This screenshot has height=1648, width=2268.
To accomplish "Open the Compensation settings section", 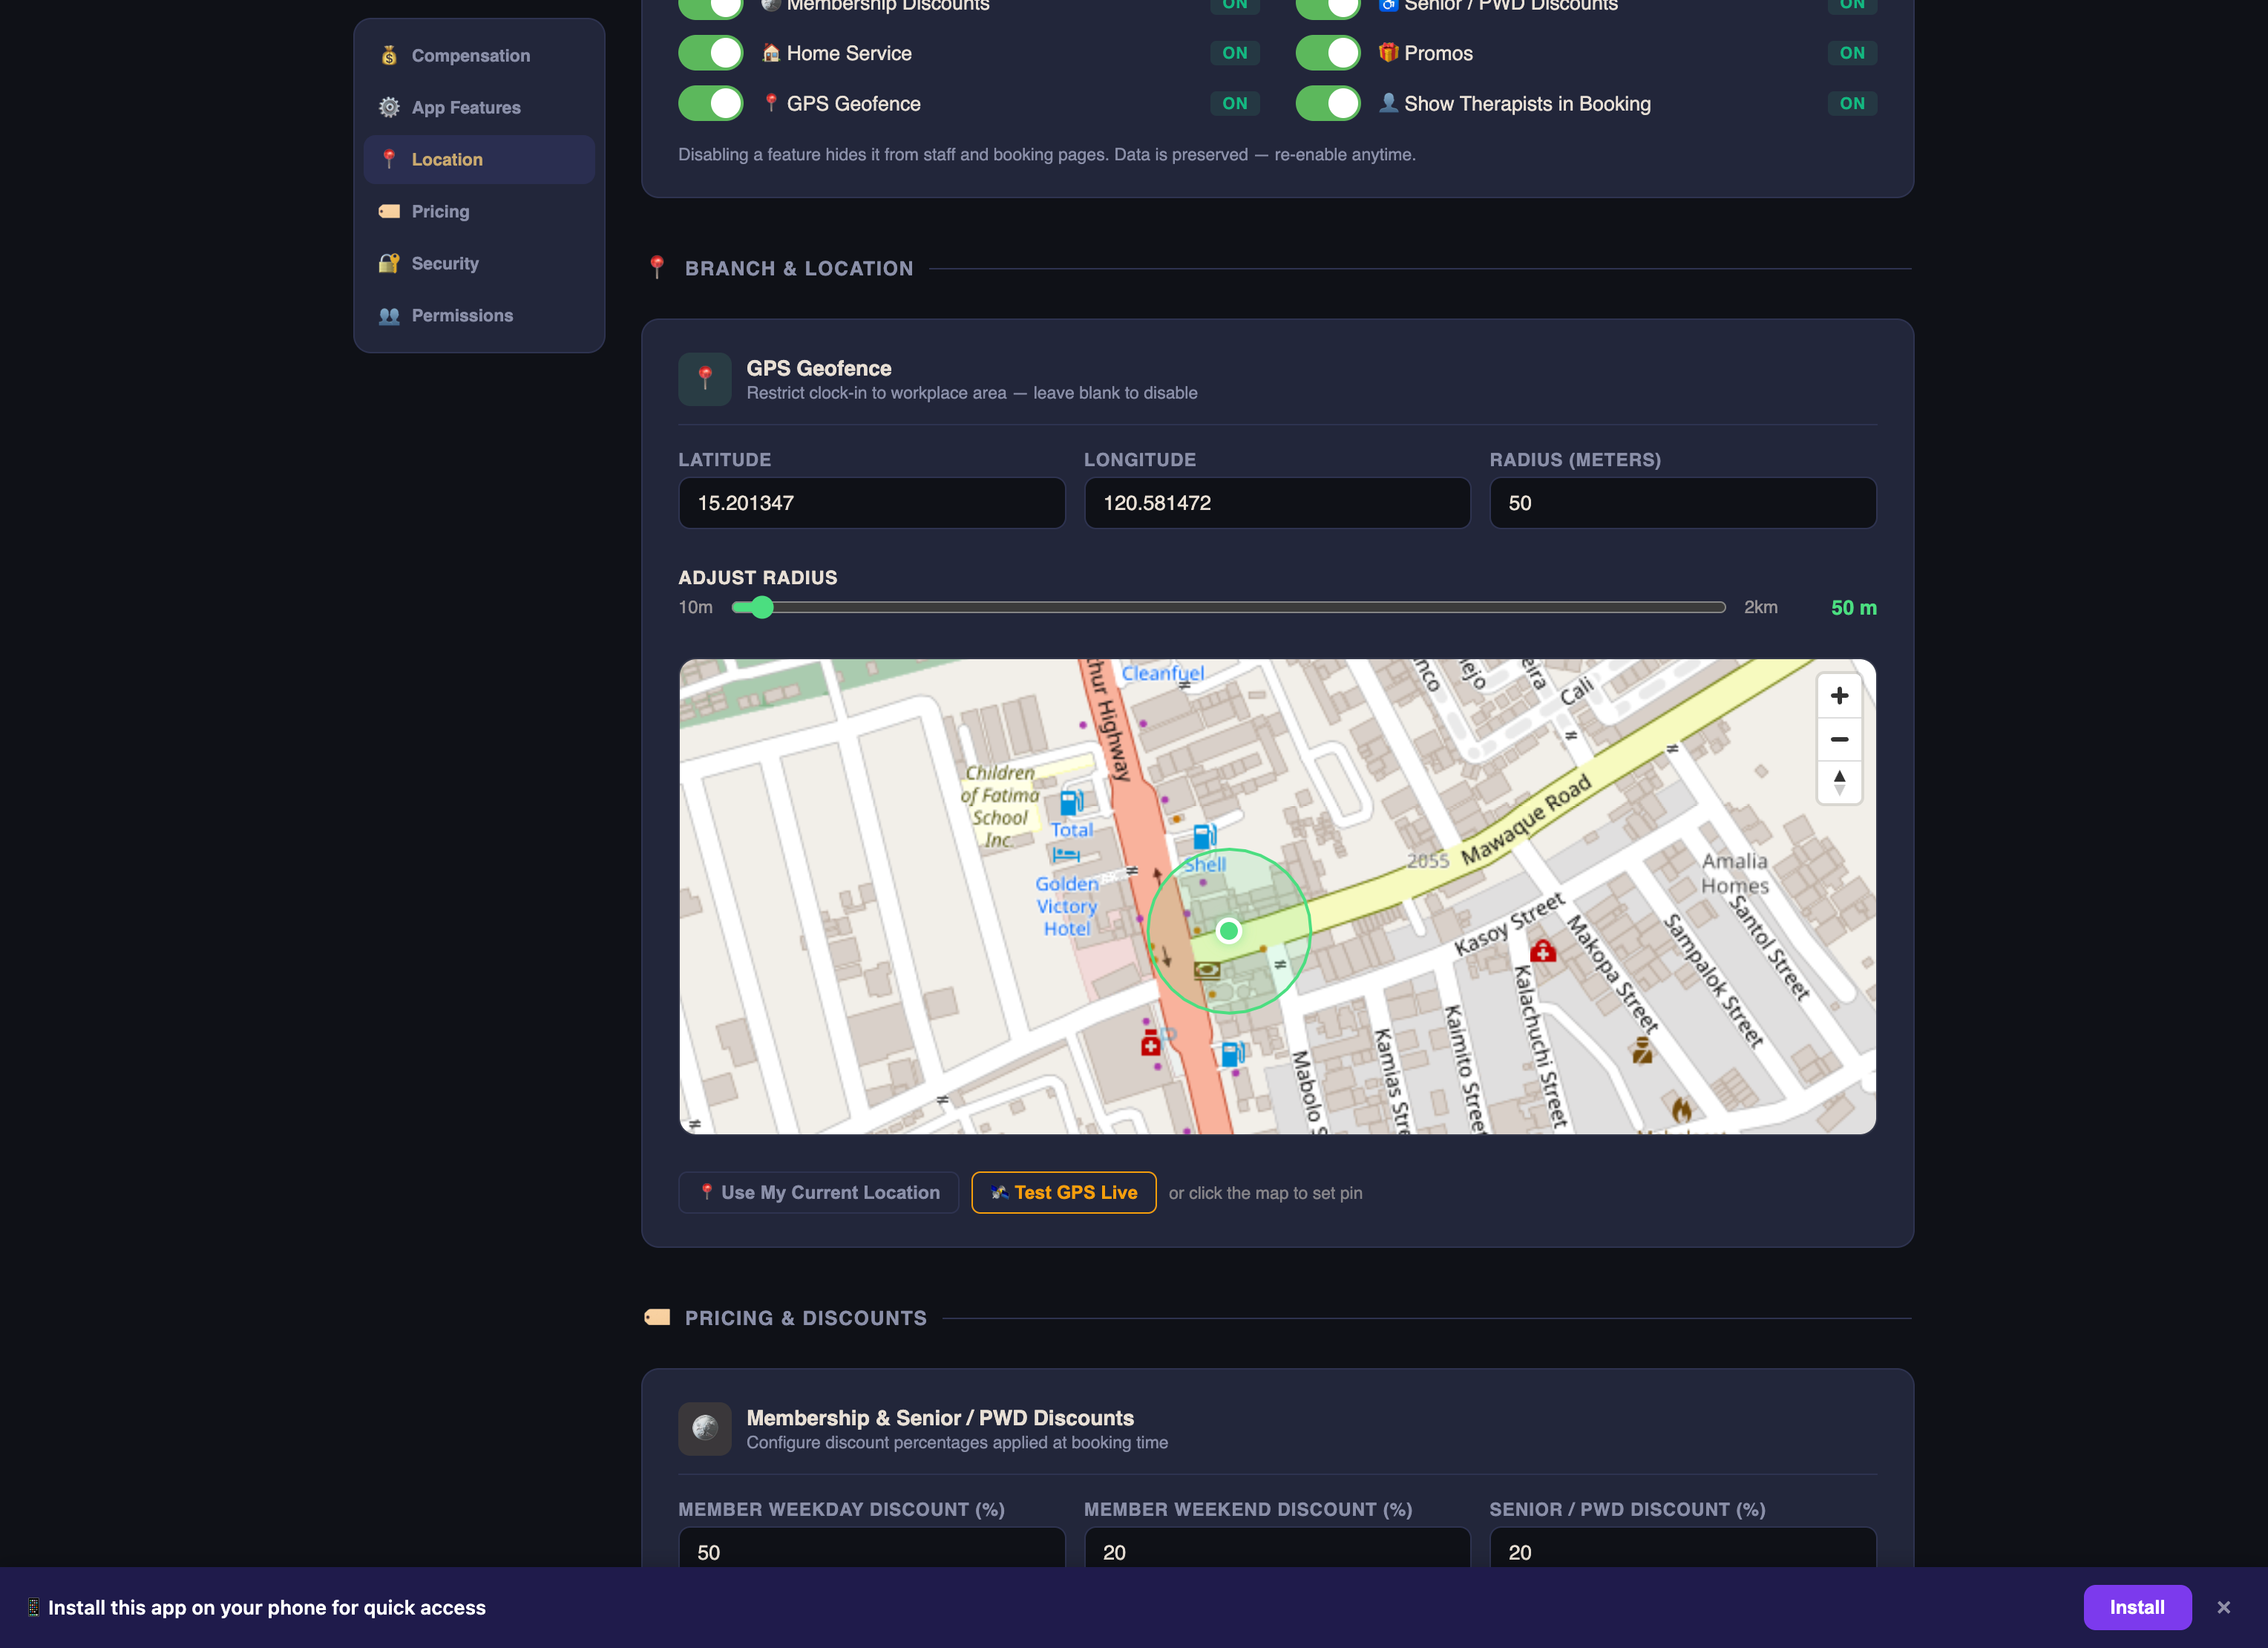I will (x=479, y=56).
